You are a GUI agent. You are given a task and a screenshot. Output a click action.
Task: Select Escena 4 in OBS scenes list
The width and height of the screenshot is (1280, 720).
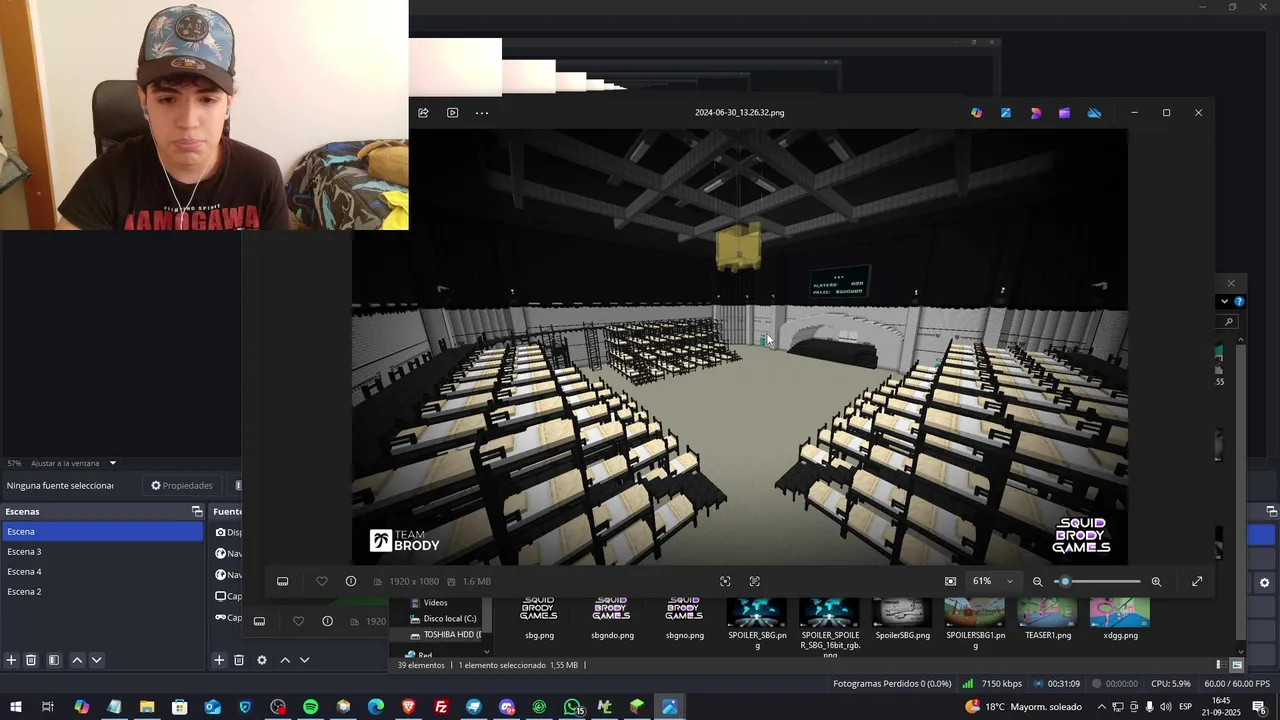coord(102,572)
